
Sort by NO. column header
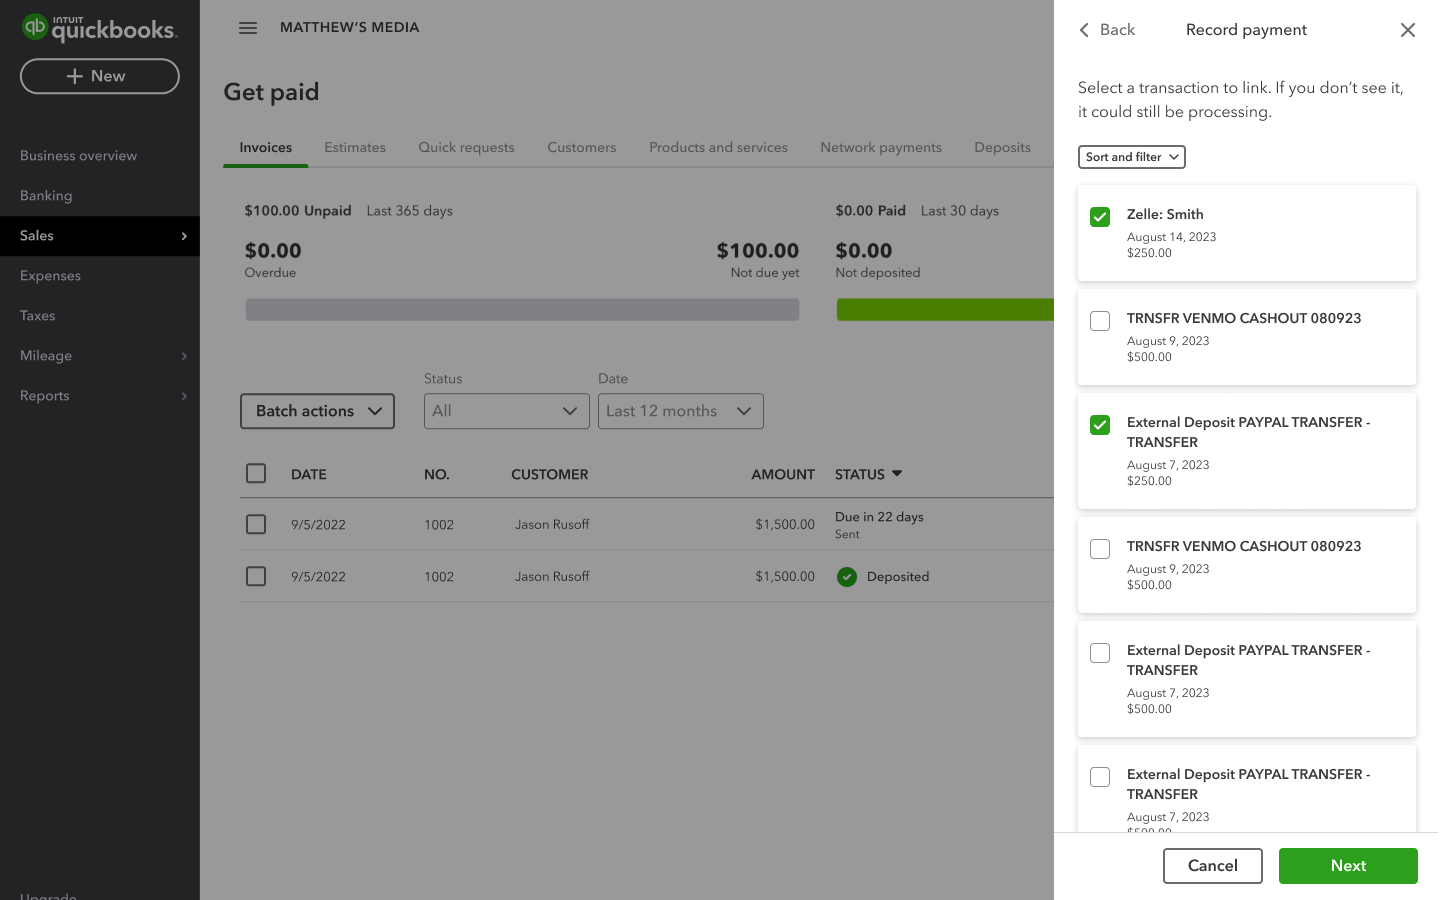click(437, 474)
